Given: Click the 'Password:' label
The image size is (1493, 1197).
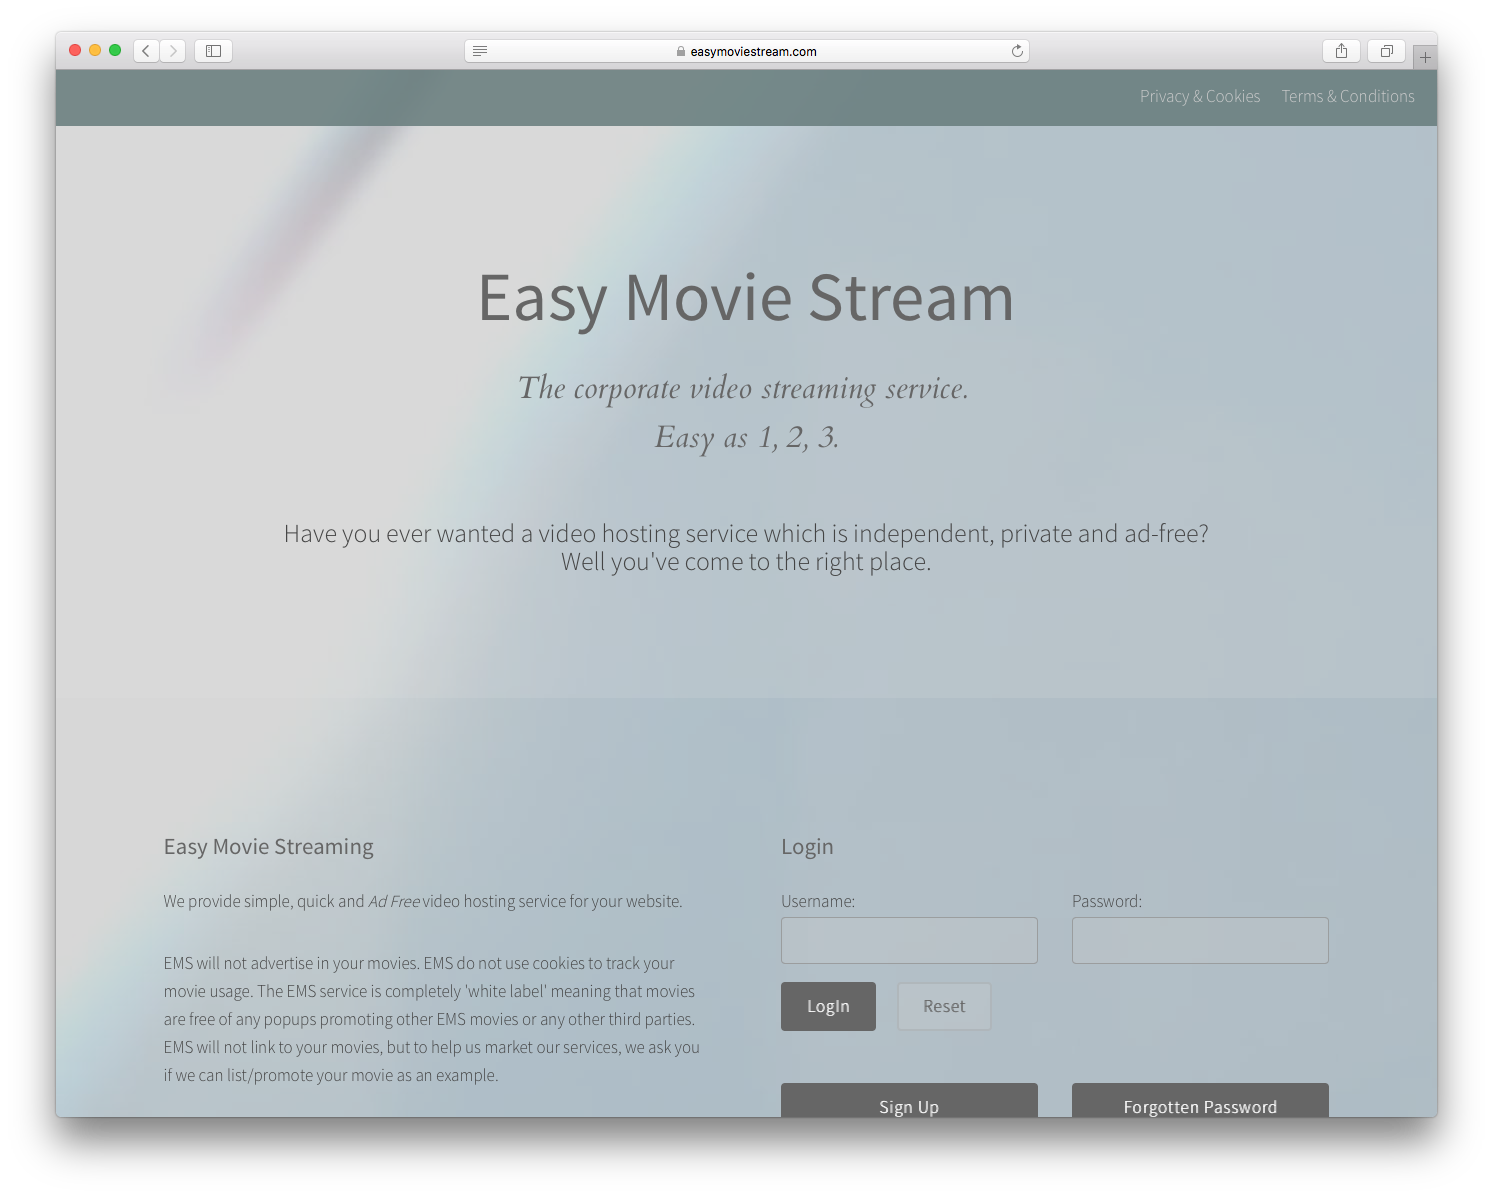Looking at the screenshot, I should (1107, 901).
